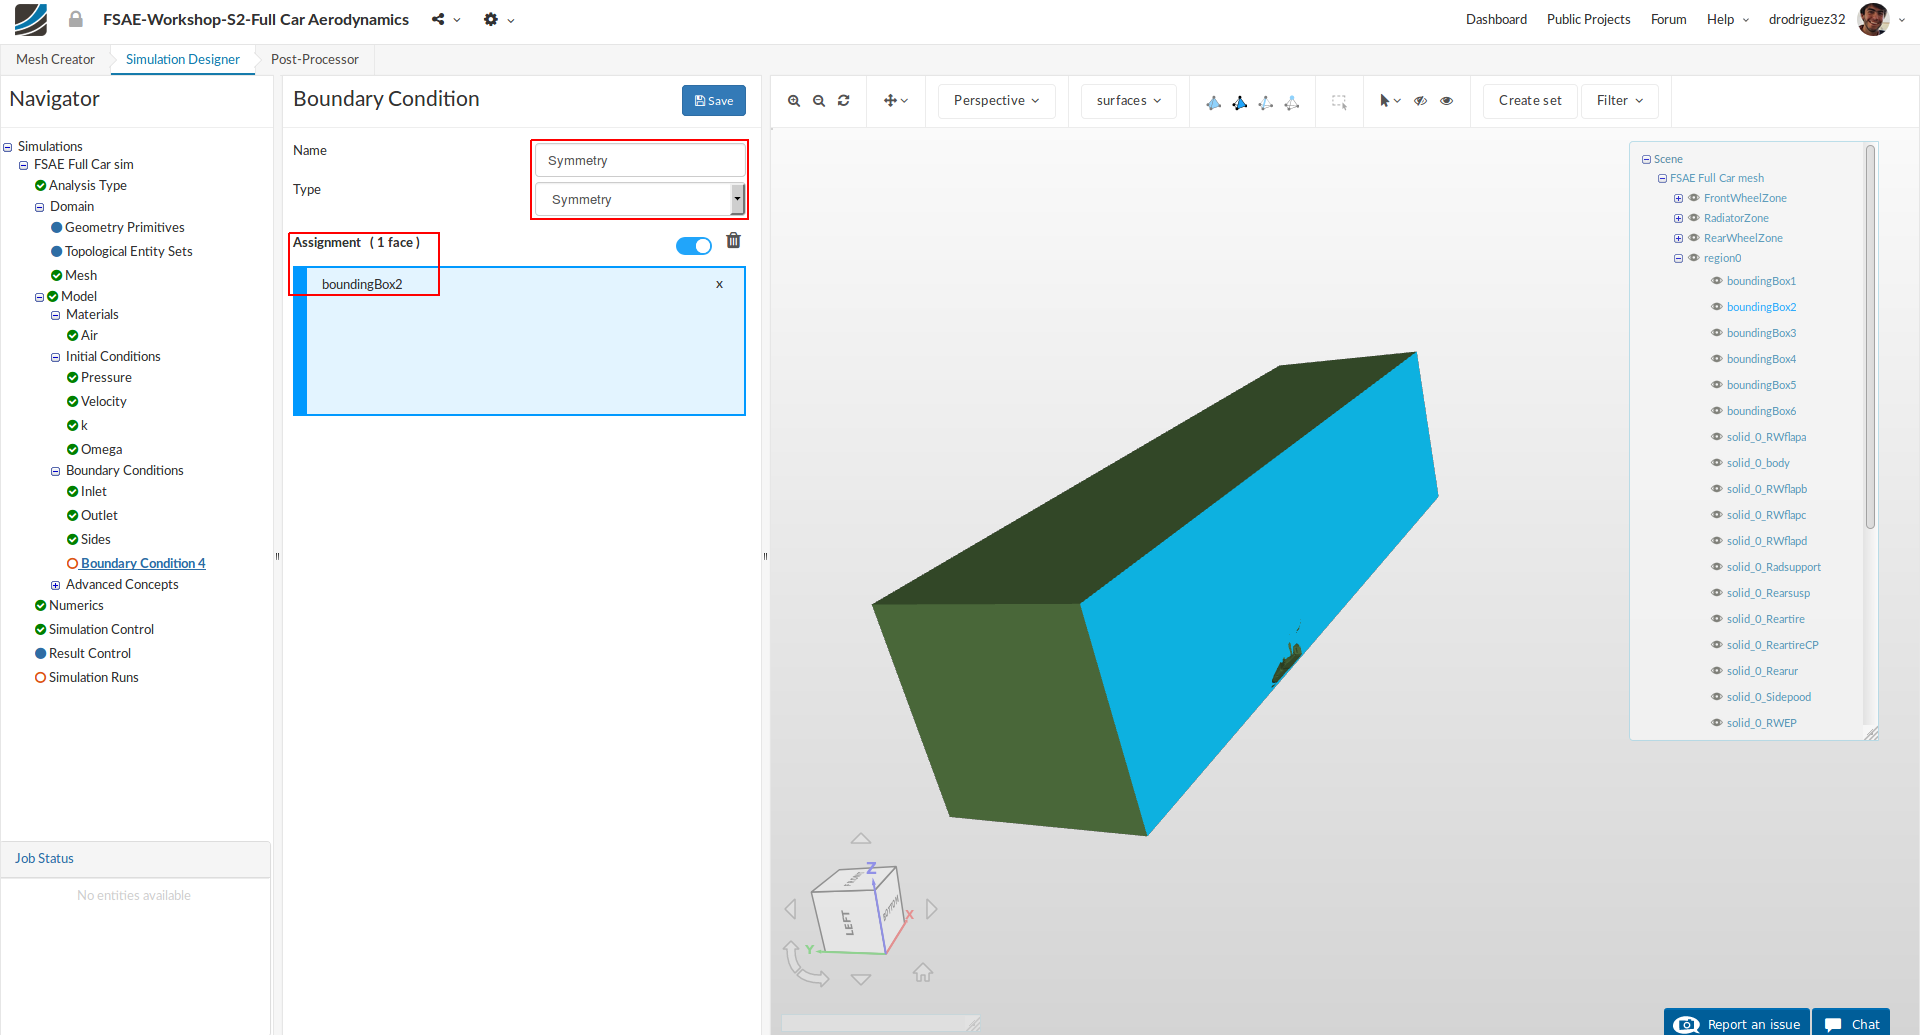Screen dimensions: 1920x1035
Task: Click the user avatar picture
Action: point(1873,19)
